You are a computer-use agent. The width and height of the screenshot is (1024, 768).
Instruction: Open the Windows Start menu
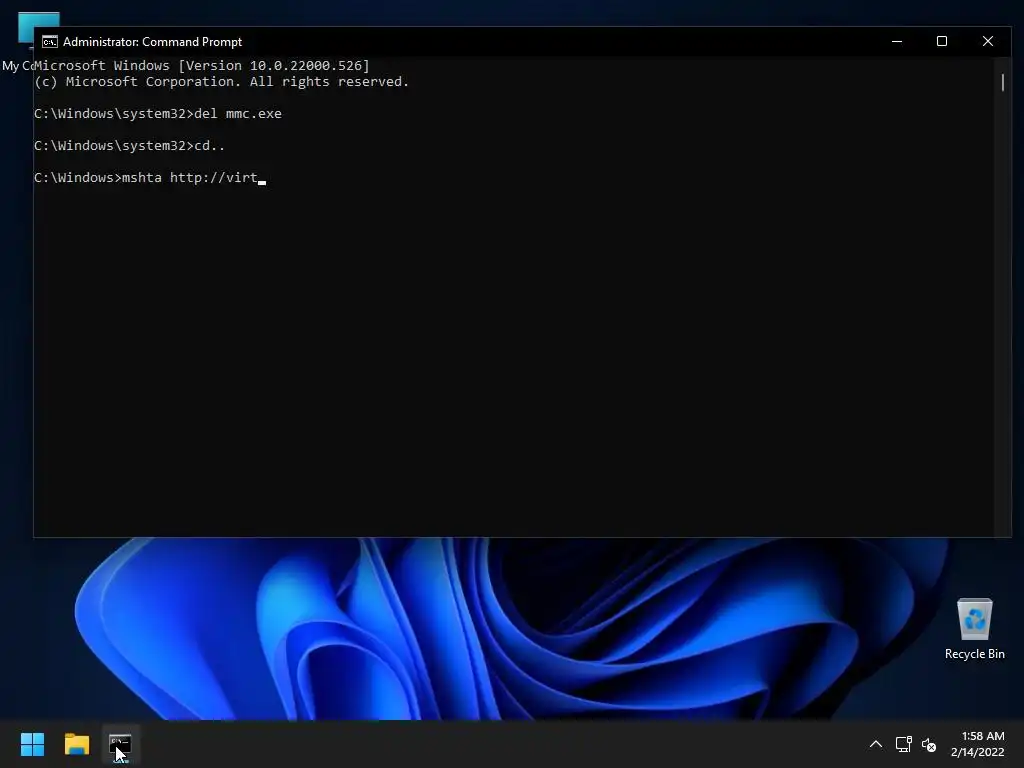(x=32, y=744)
